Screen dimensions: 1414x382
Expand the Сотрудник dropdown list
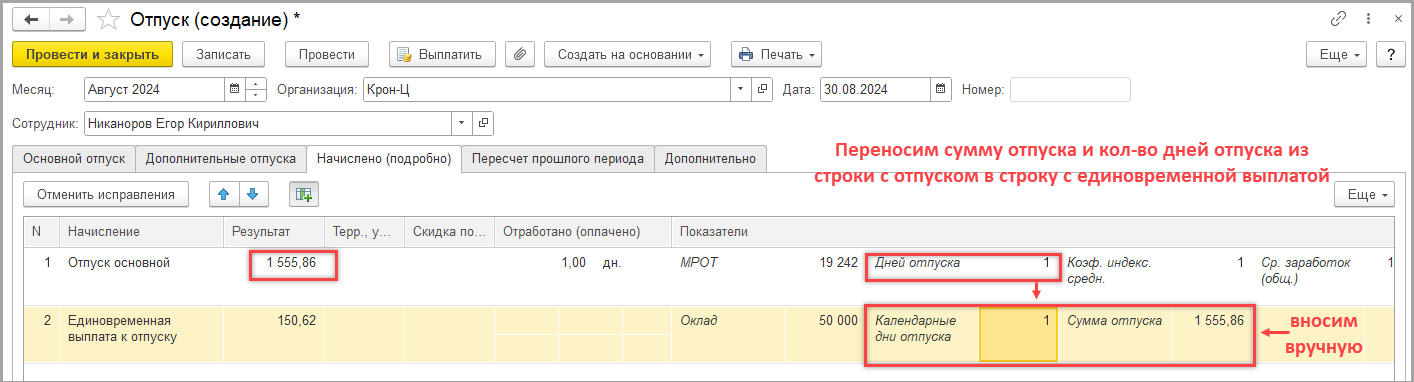[x=462, y=123]
